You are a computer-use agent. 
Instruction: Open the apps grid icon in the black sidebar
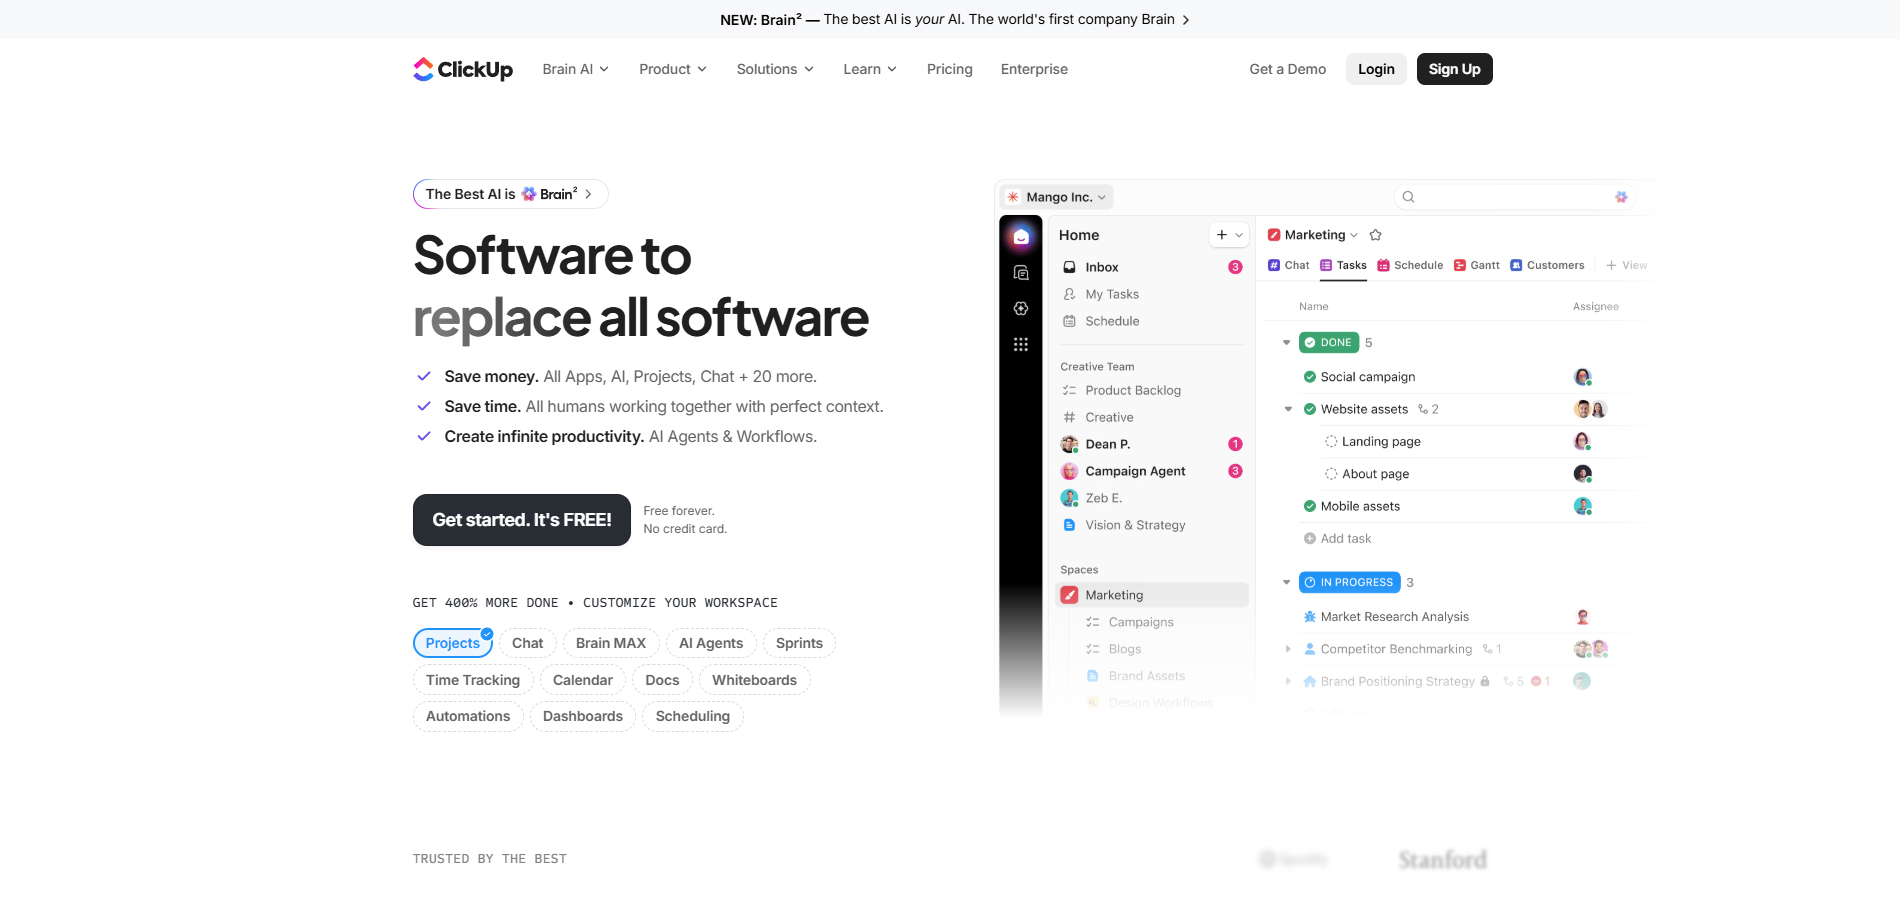(x=1021, y=345)
